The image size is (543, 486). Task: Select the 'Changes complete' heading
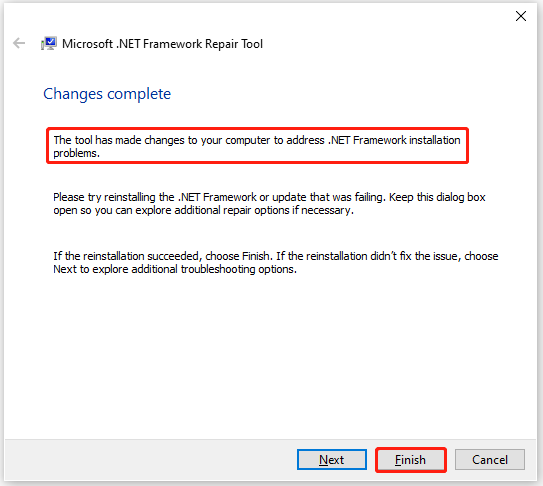[x=107, y=94]
